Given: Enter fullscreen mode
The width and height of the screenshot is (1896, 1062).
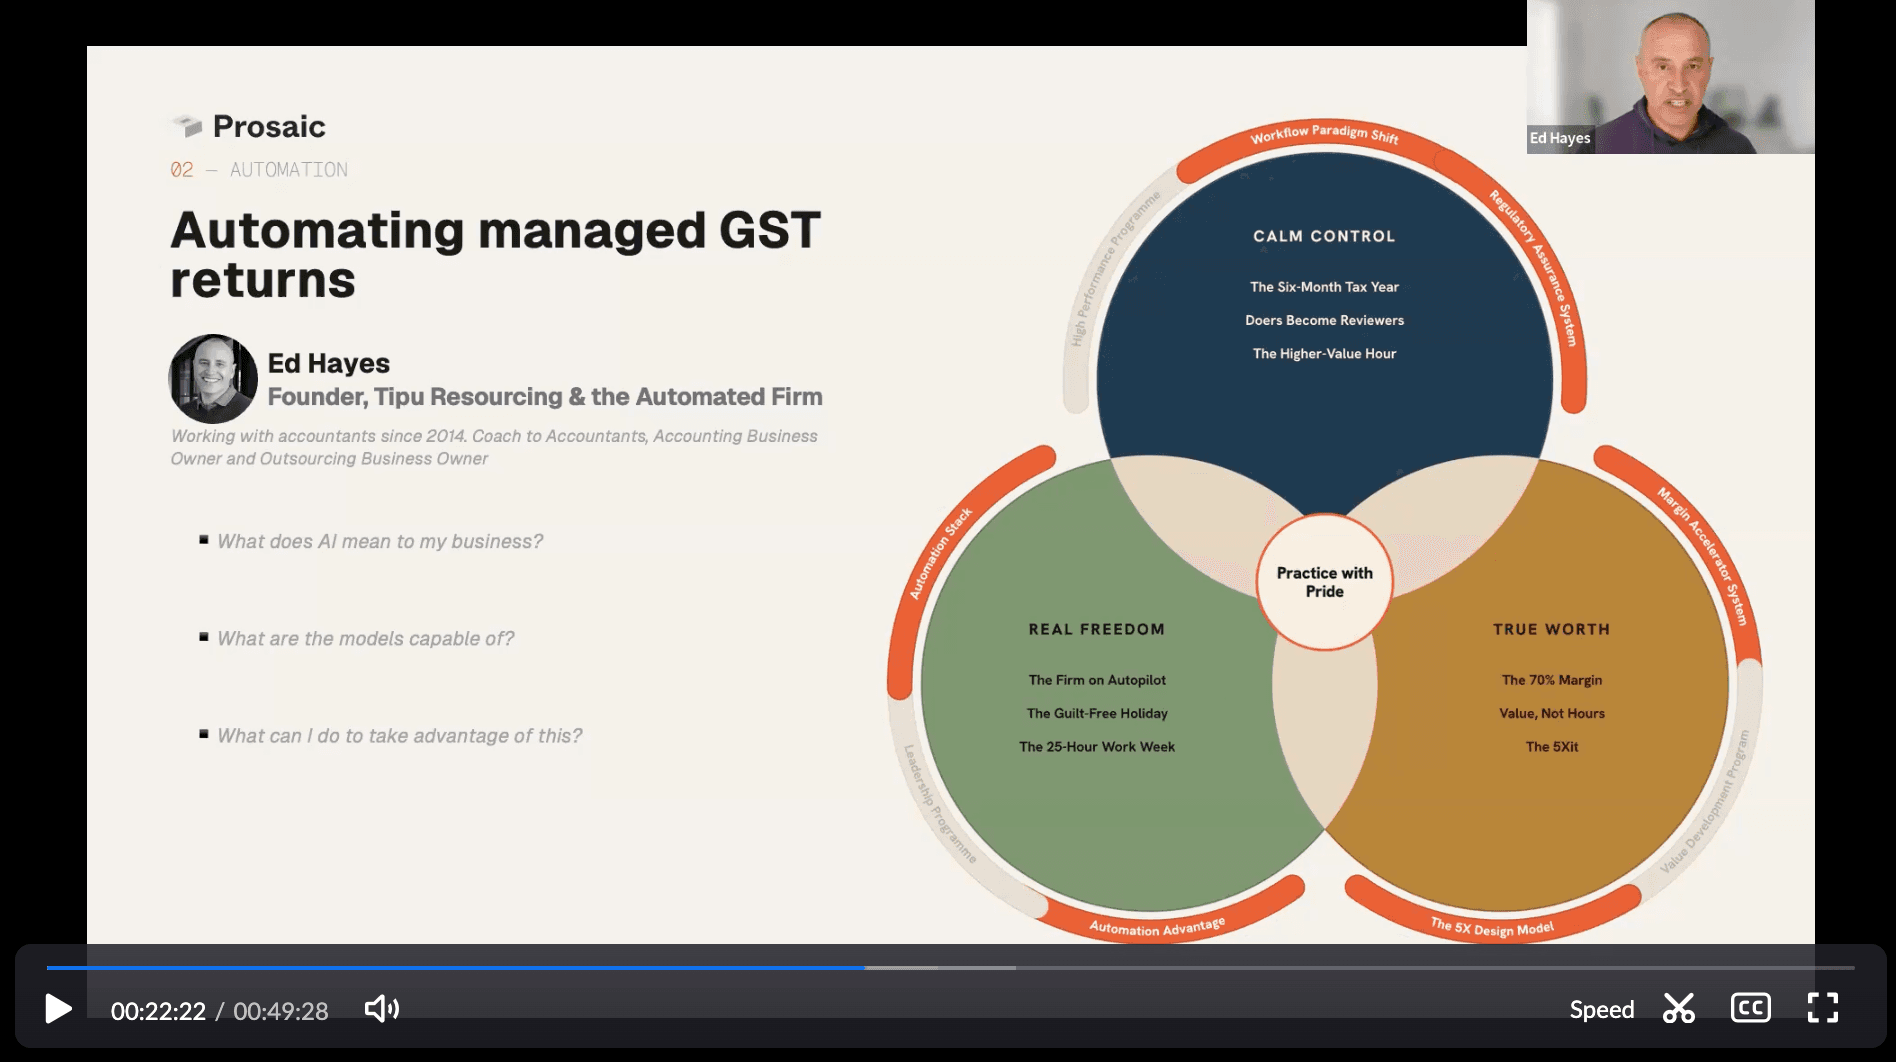Looking at the screenshot, I should click(1823, 1008).
